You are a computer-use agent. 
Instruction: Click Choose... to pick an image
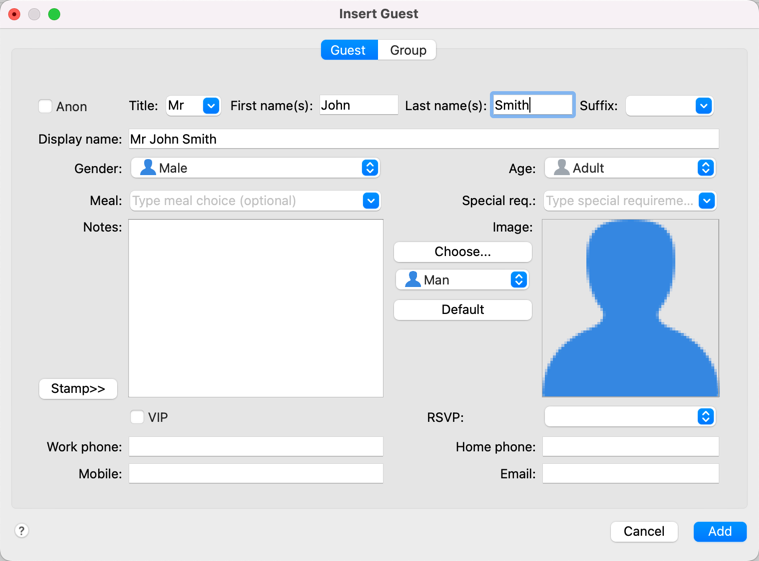[x=462, y=252]
